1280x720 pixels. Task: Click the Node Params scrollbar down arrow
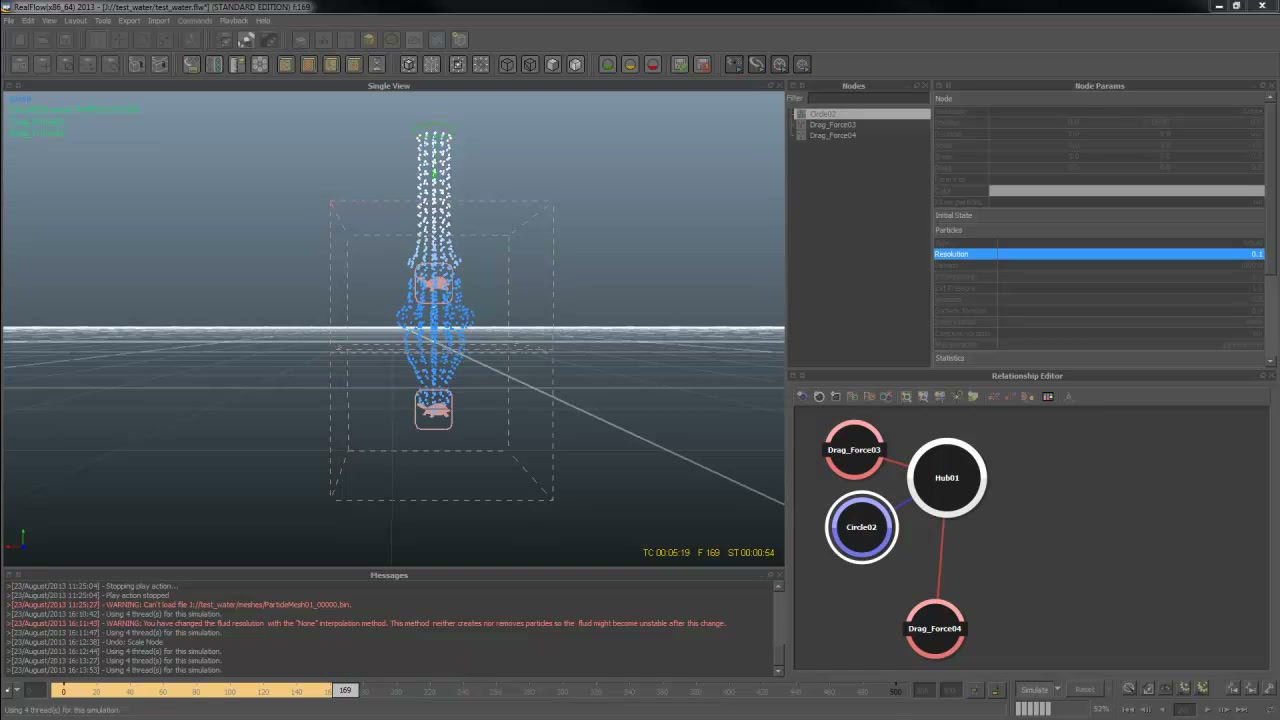(1272, 361)
